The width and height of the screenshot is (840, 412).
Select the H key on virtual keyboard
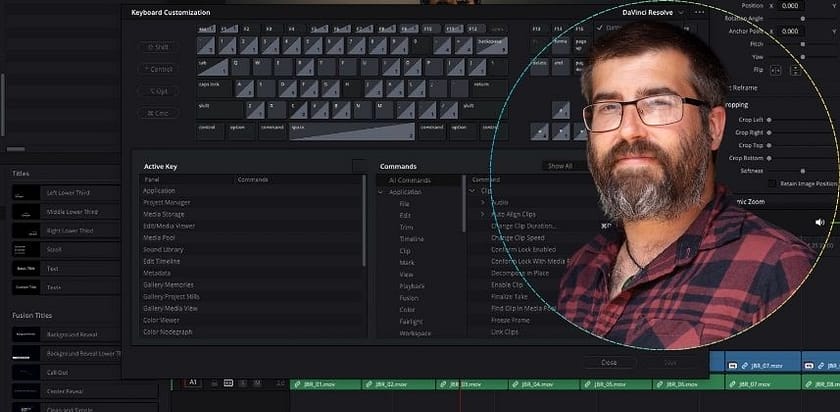coord(352,88)
